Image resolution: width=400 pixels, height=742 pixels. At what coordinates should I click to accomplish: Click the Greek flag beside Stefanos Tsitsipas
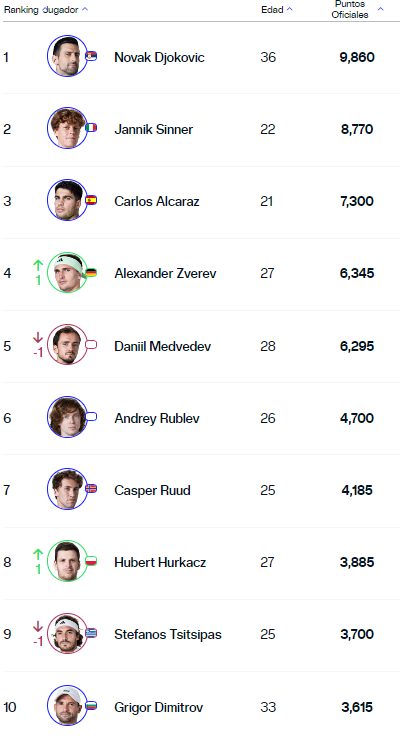point(91,633)
